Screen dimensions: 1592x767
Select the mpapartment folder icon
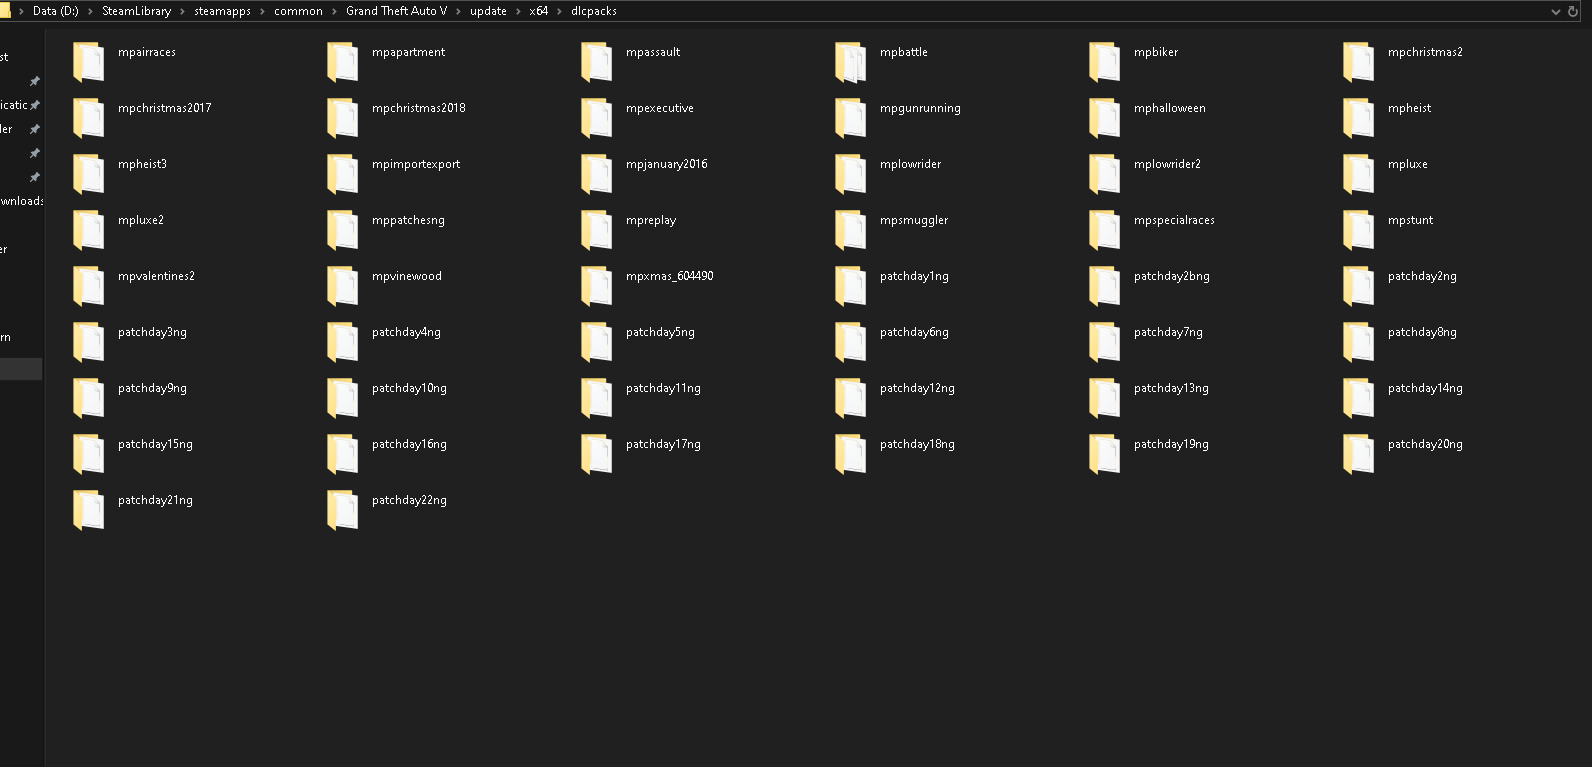tap(342, 61)
